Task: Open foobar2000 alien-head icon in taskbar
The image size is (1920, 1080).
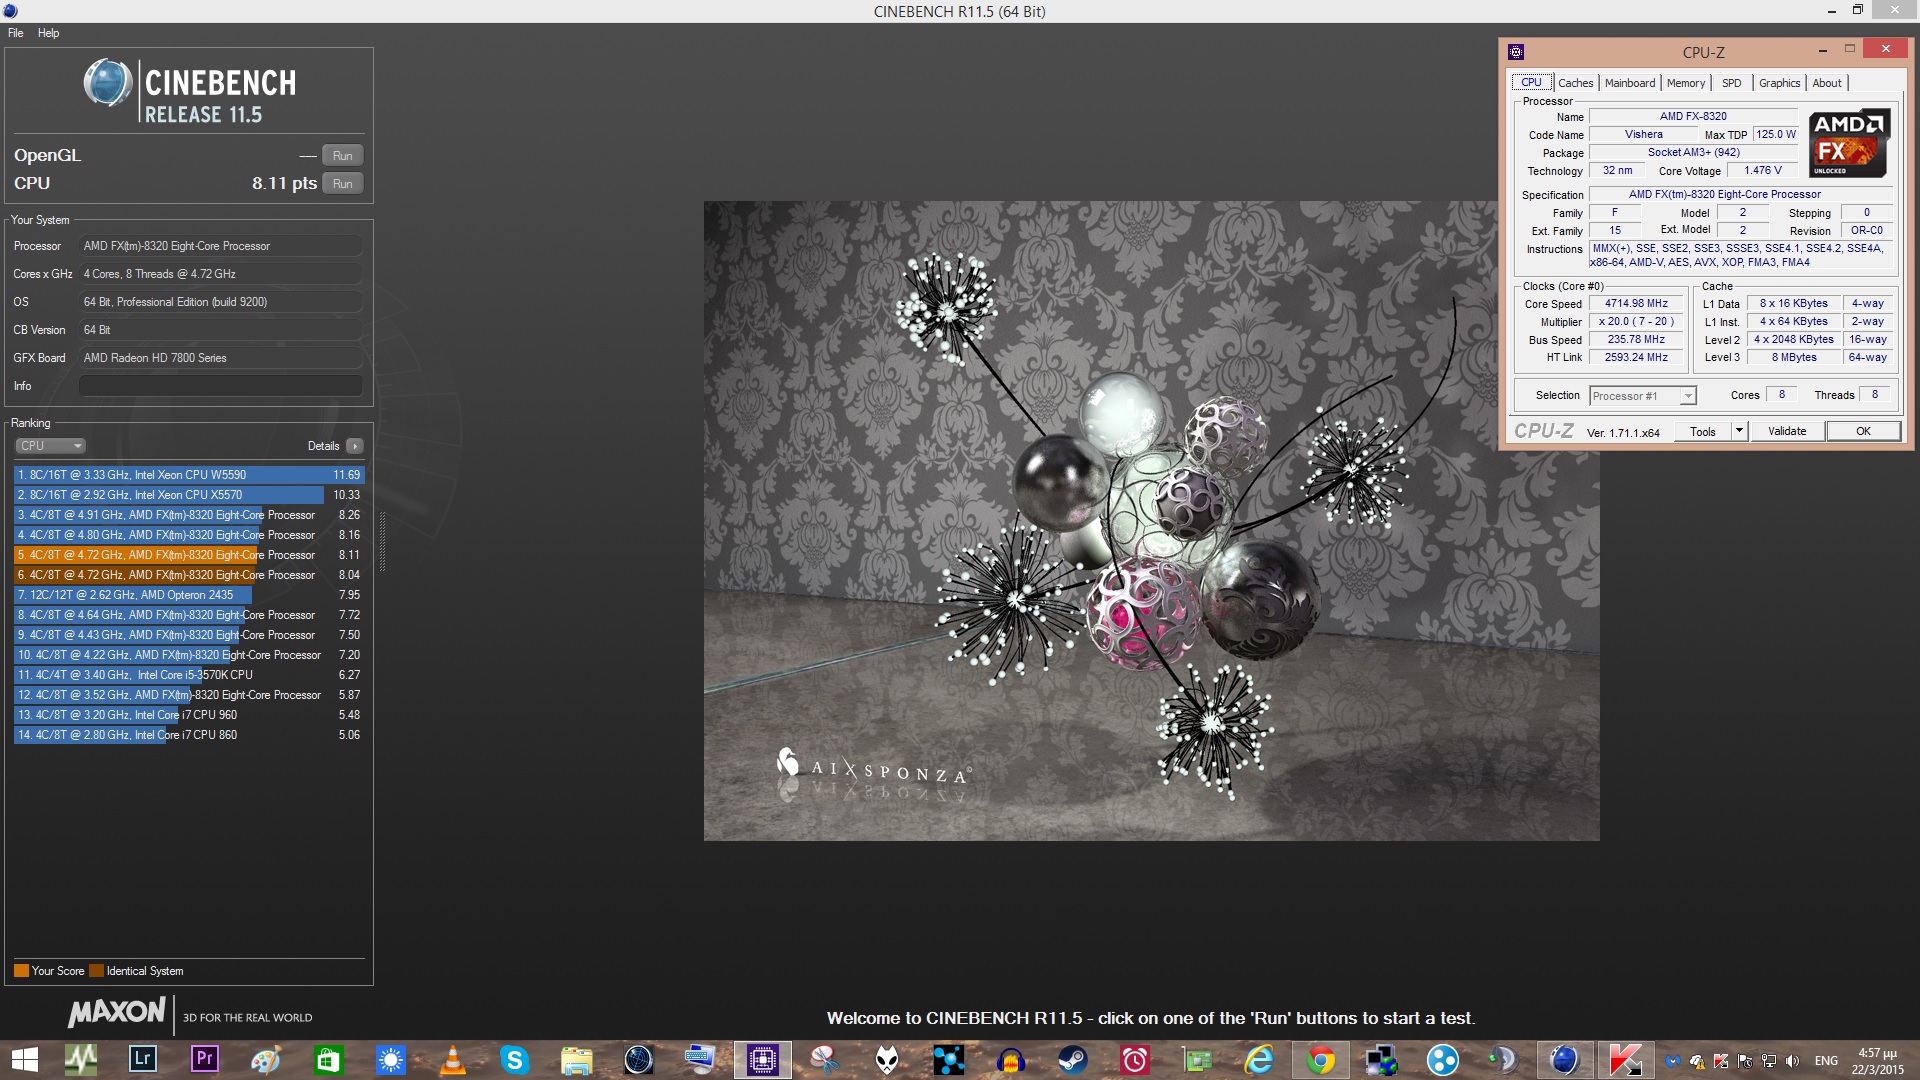Action: (x=887, y=1060)
